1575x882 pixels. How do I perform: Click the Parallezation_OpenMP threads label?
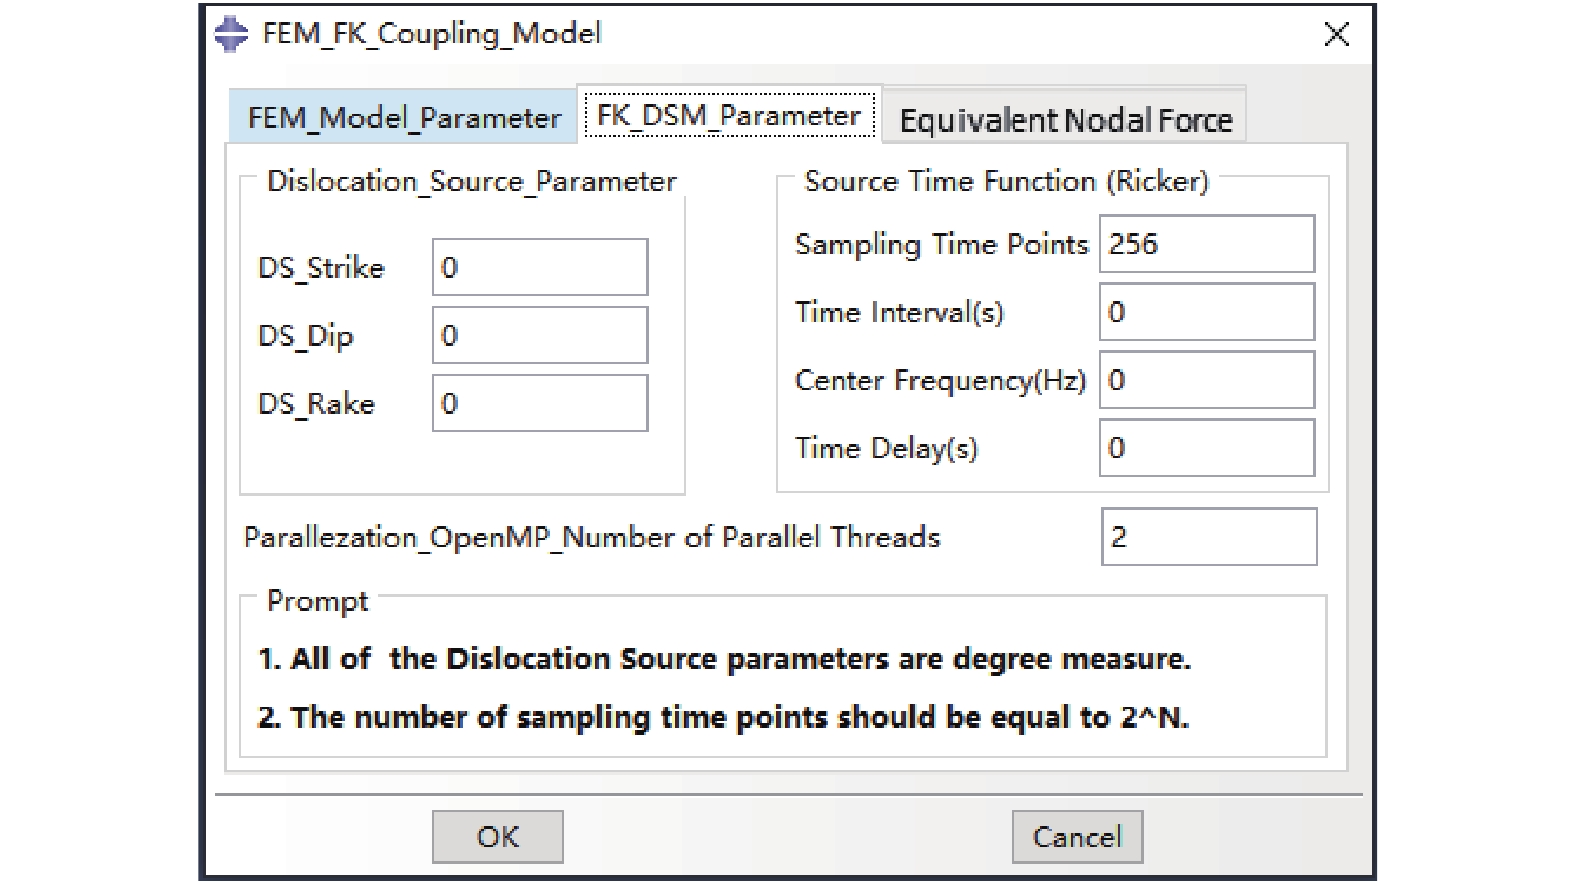592,538
